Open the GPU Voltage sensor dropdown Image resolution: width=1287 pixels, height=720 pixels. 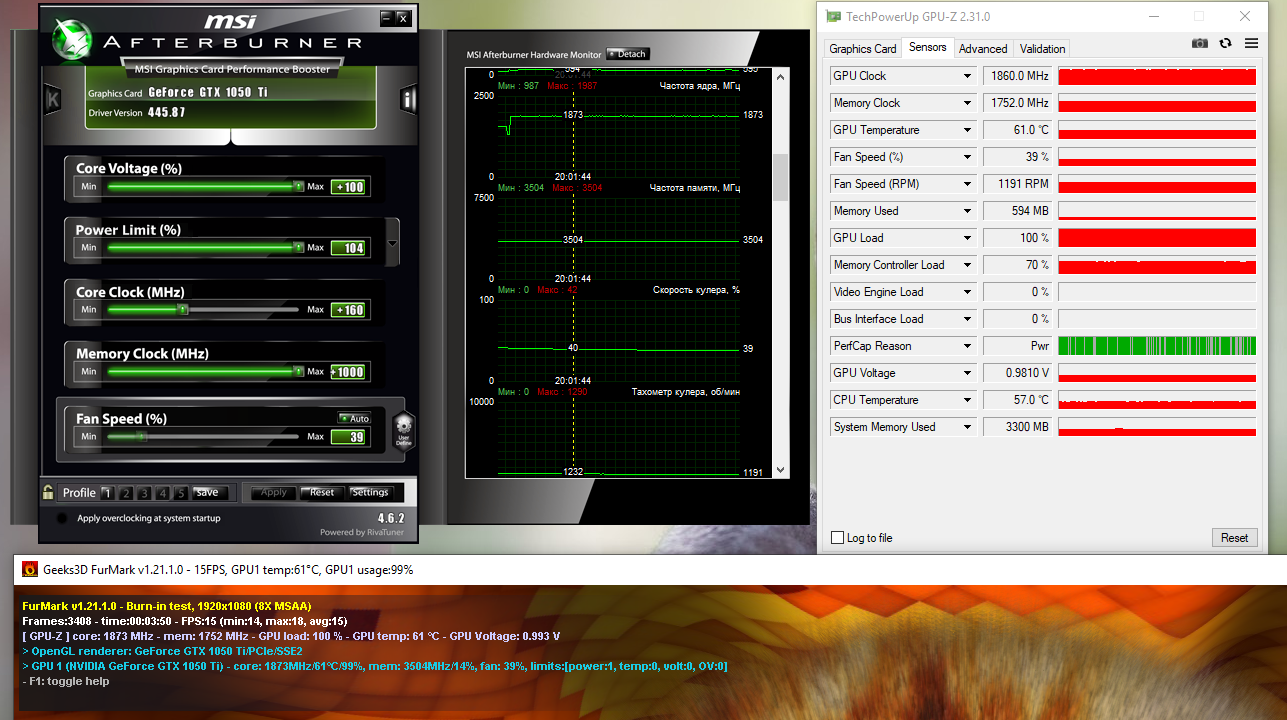point(967,373)
